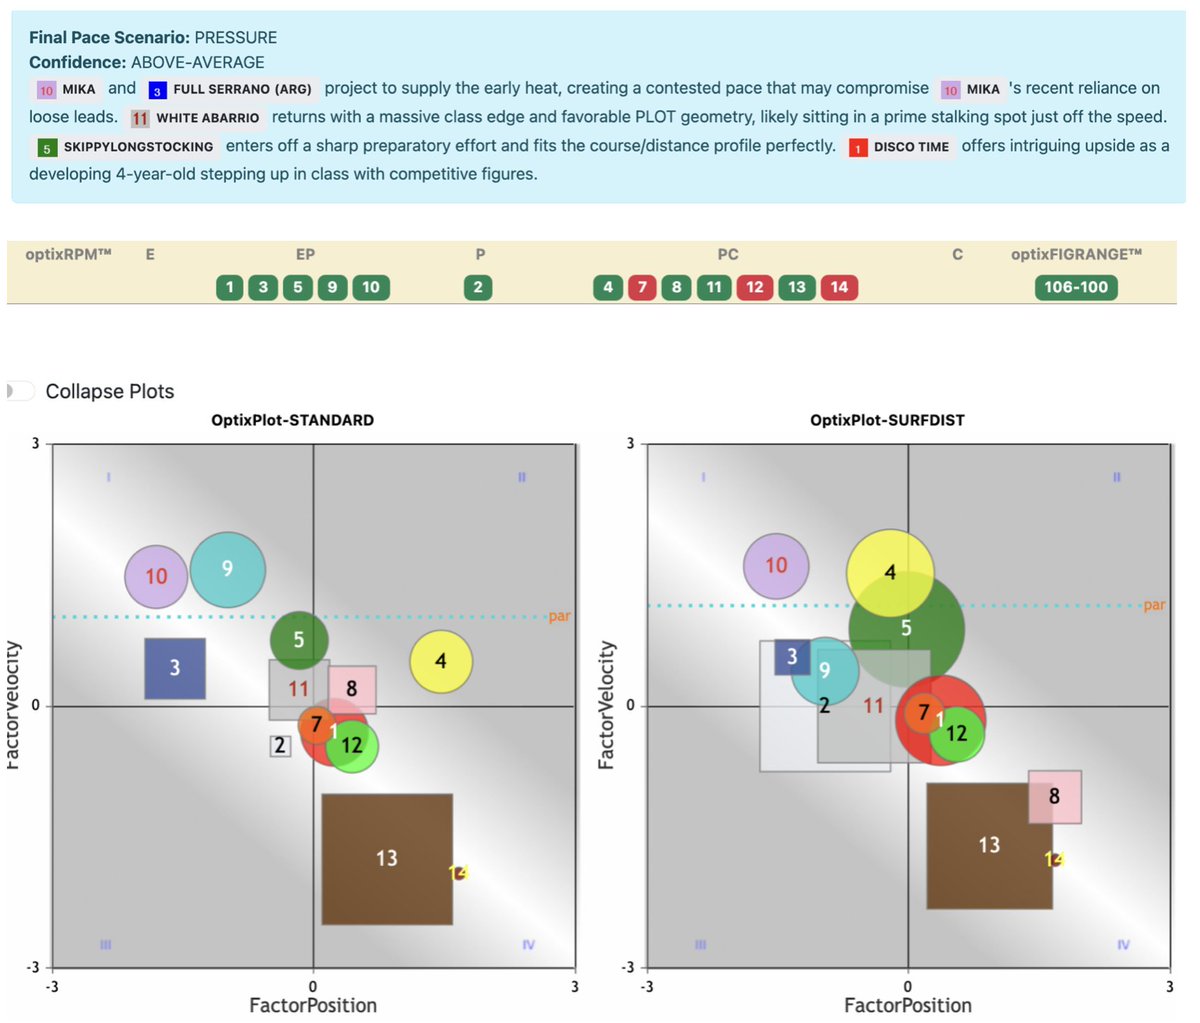Screen dimensions: 1200x1023
Task: Click purple bubble 10 in SURFDIST plot
Action: pyautogui.click(x=776, y=566)
